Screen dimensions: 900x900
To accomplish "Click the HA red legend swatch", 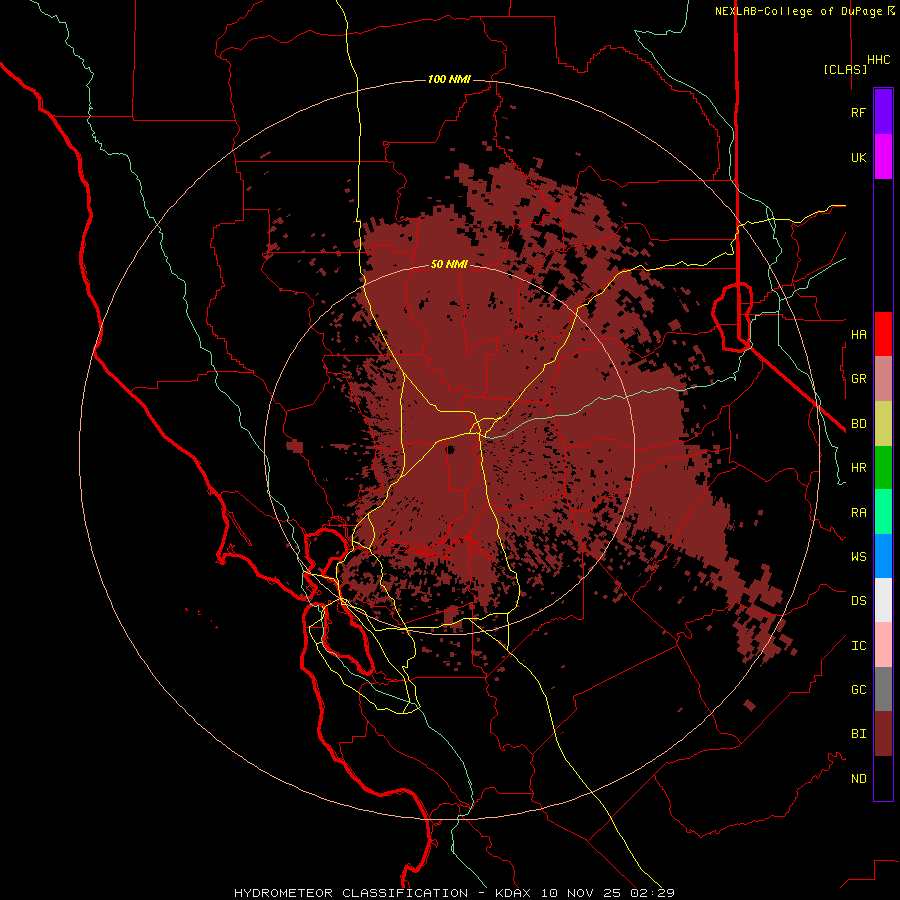I will click(883, 334).
